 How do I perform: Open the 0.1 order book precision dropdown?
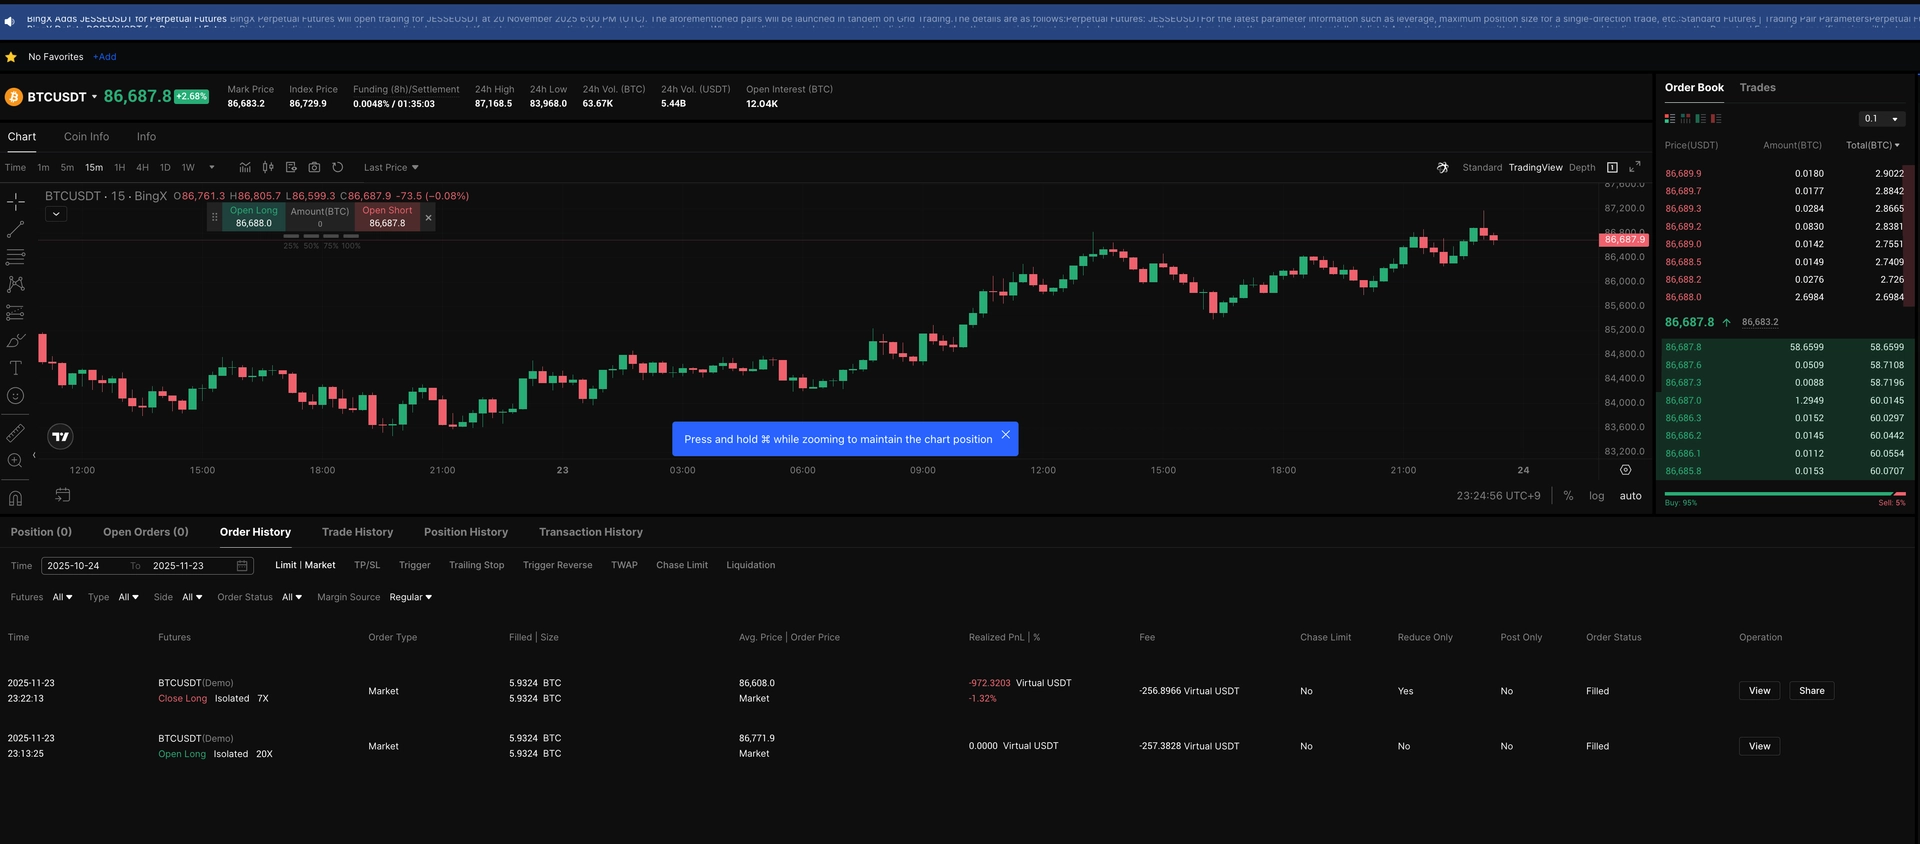coord(1881,119)
